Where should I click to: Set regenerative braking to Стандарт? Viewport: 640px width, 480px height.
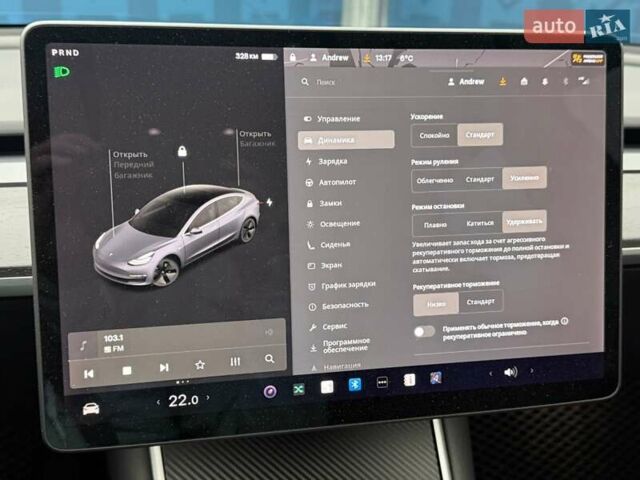pyautogui.click(x=480, y=301)
